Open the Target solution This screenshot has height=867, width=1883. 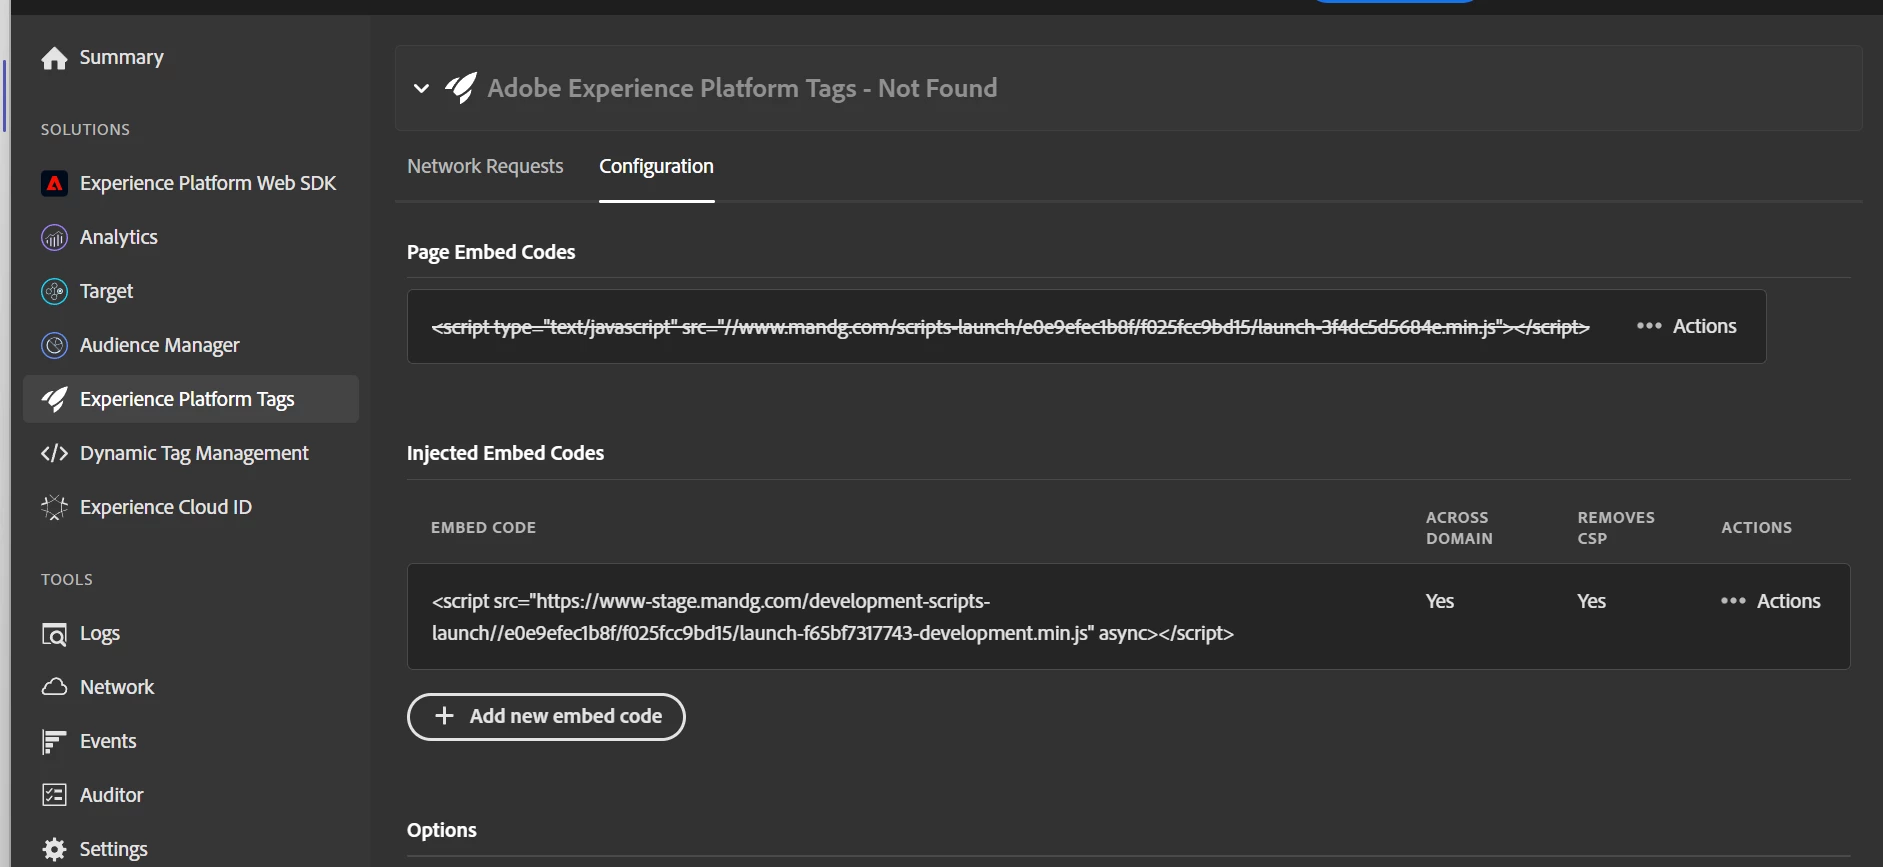pos(190,291)
